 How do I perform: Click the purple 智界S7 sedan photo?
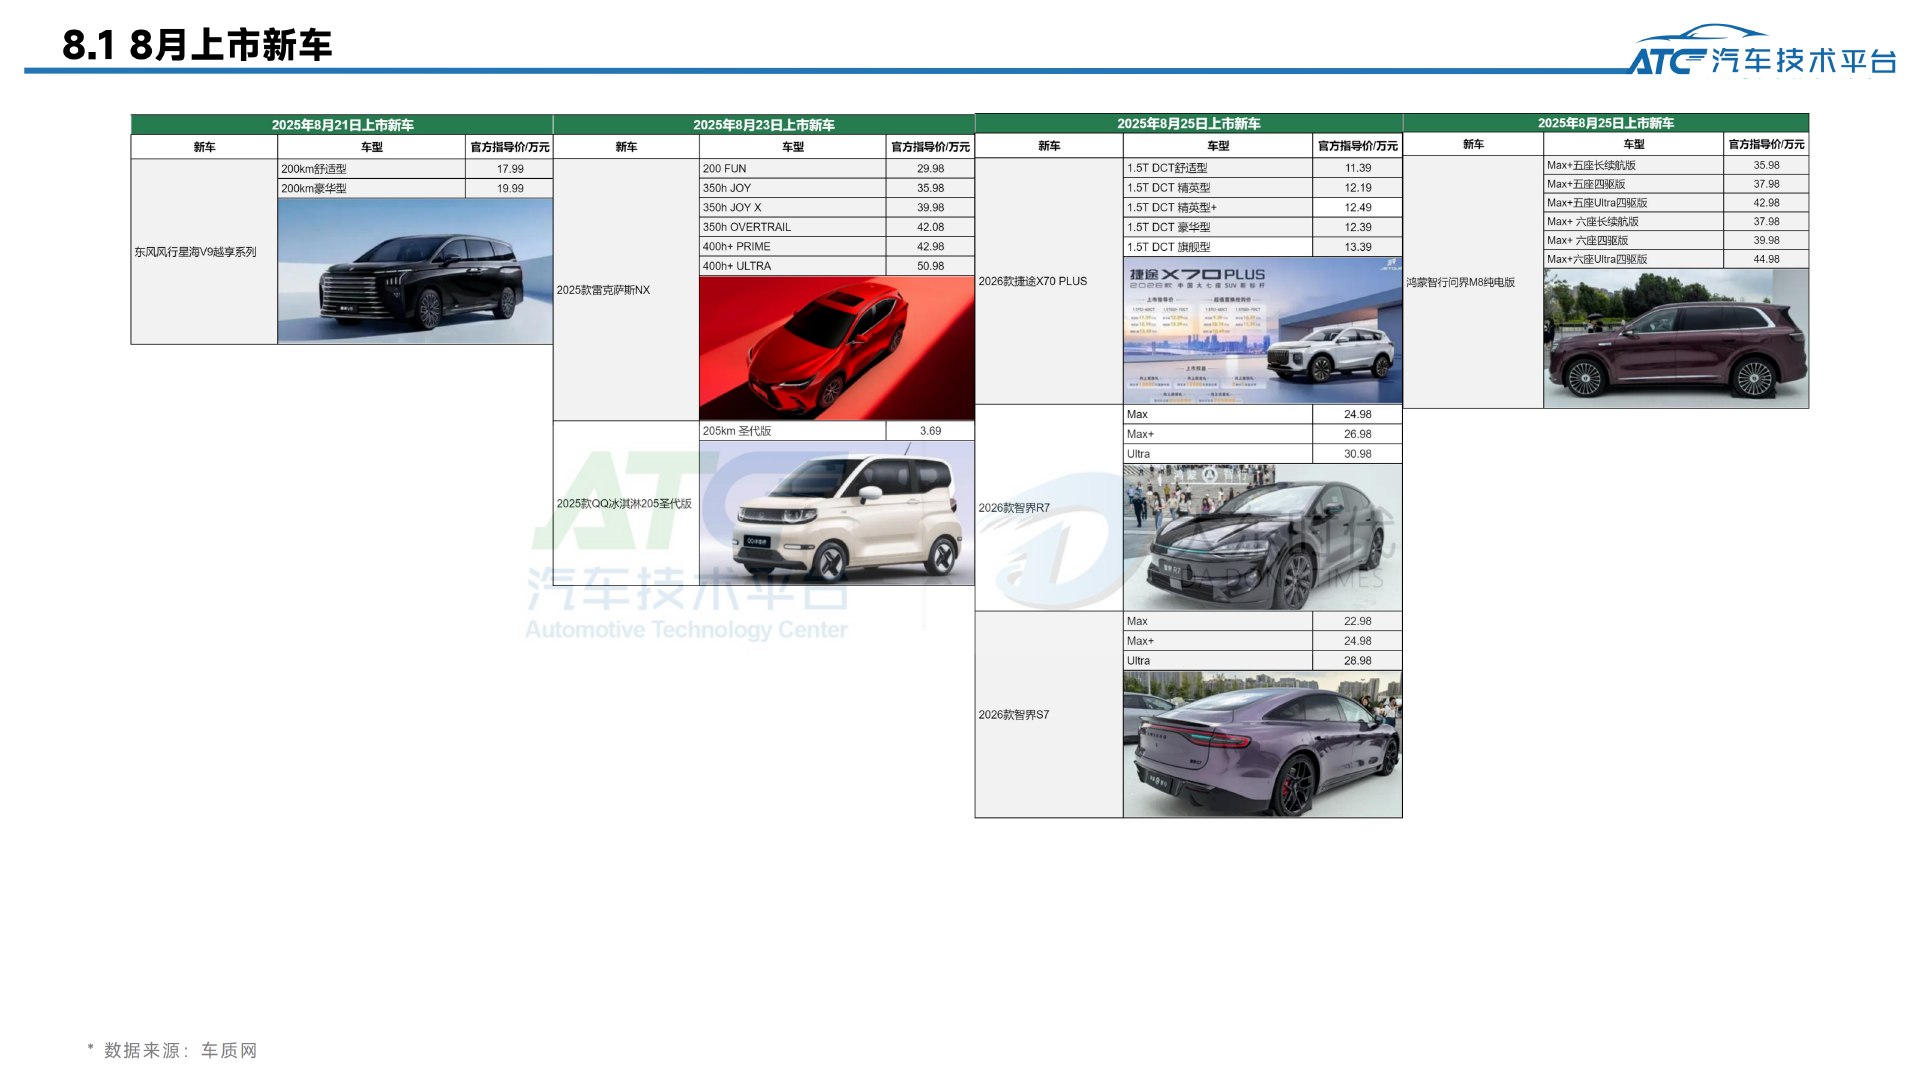click(x=1262, y=744)
